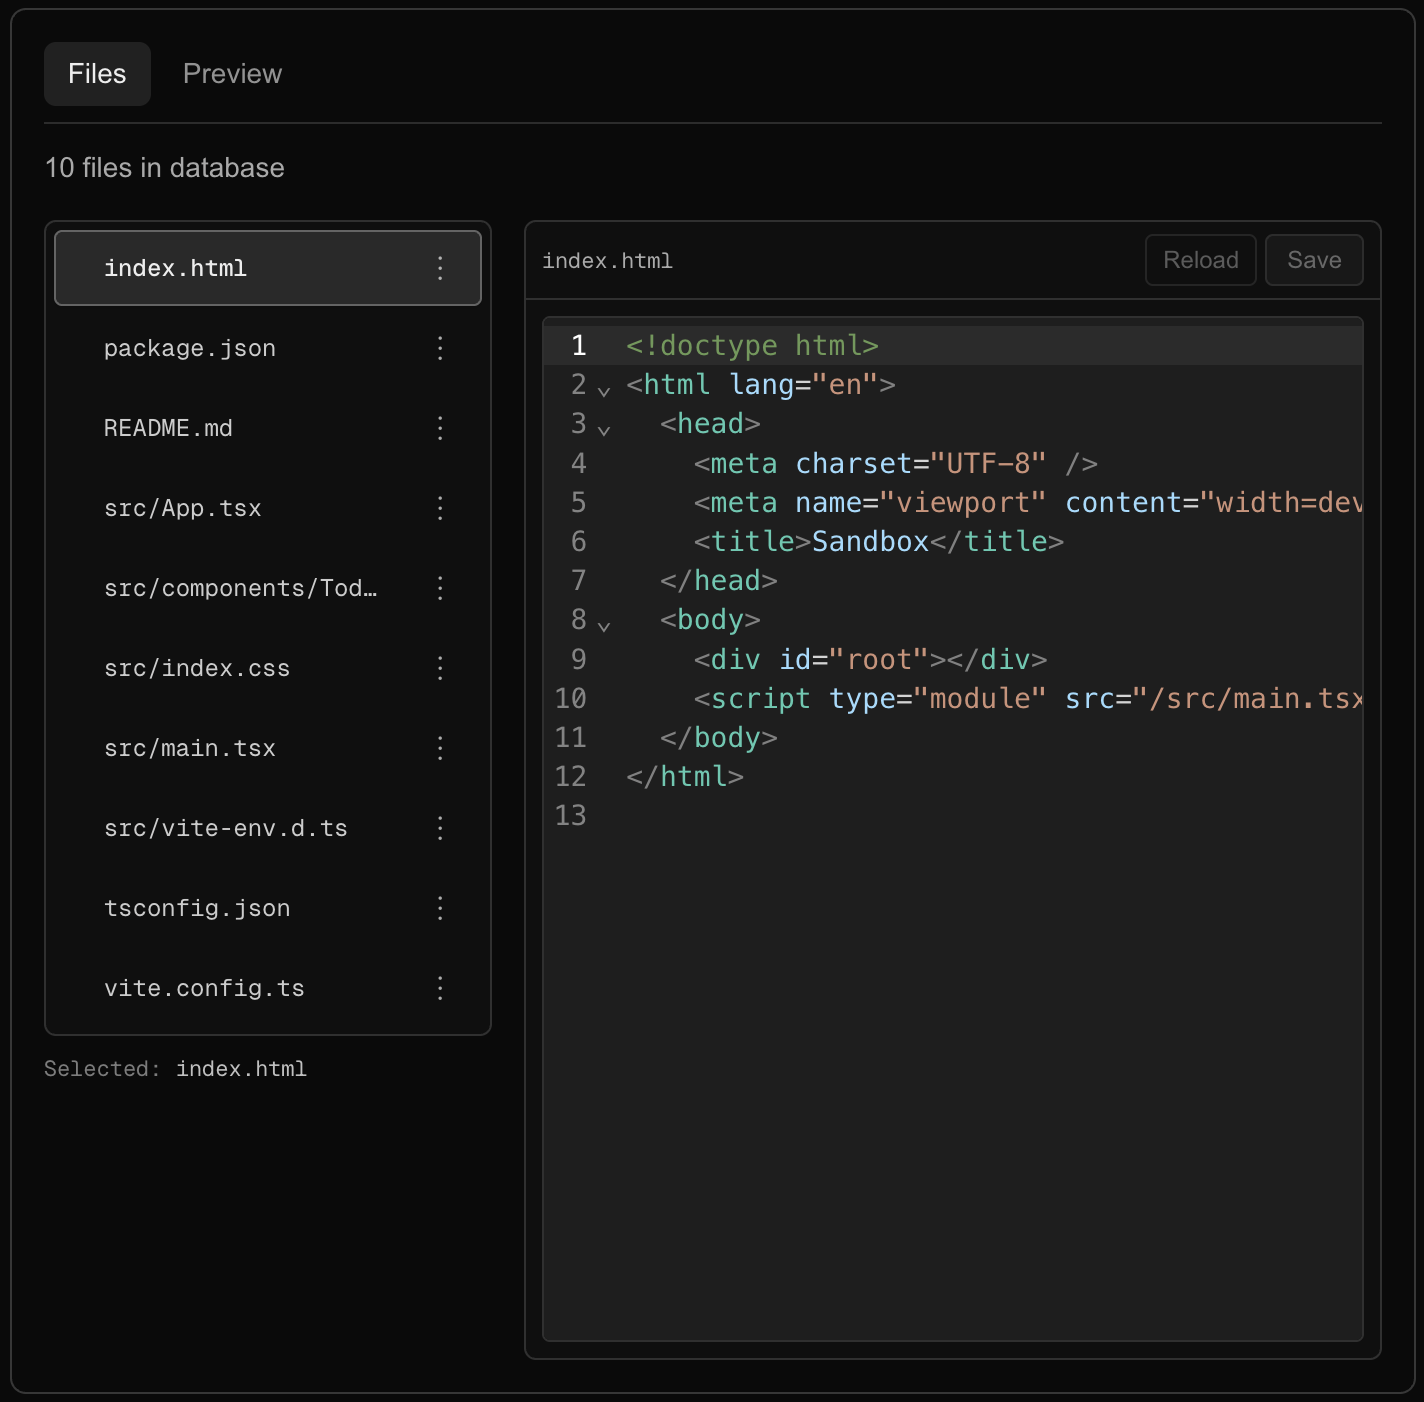Open the options menu for src/vite-env.d.ts

pos(440,827)
